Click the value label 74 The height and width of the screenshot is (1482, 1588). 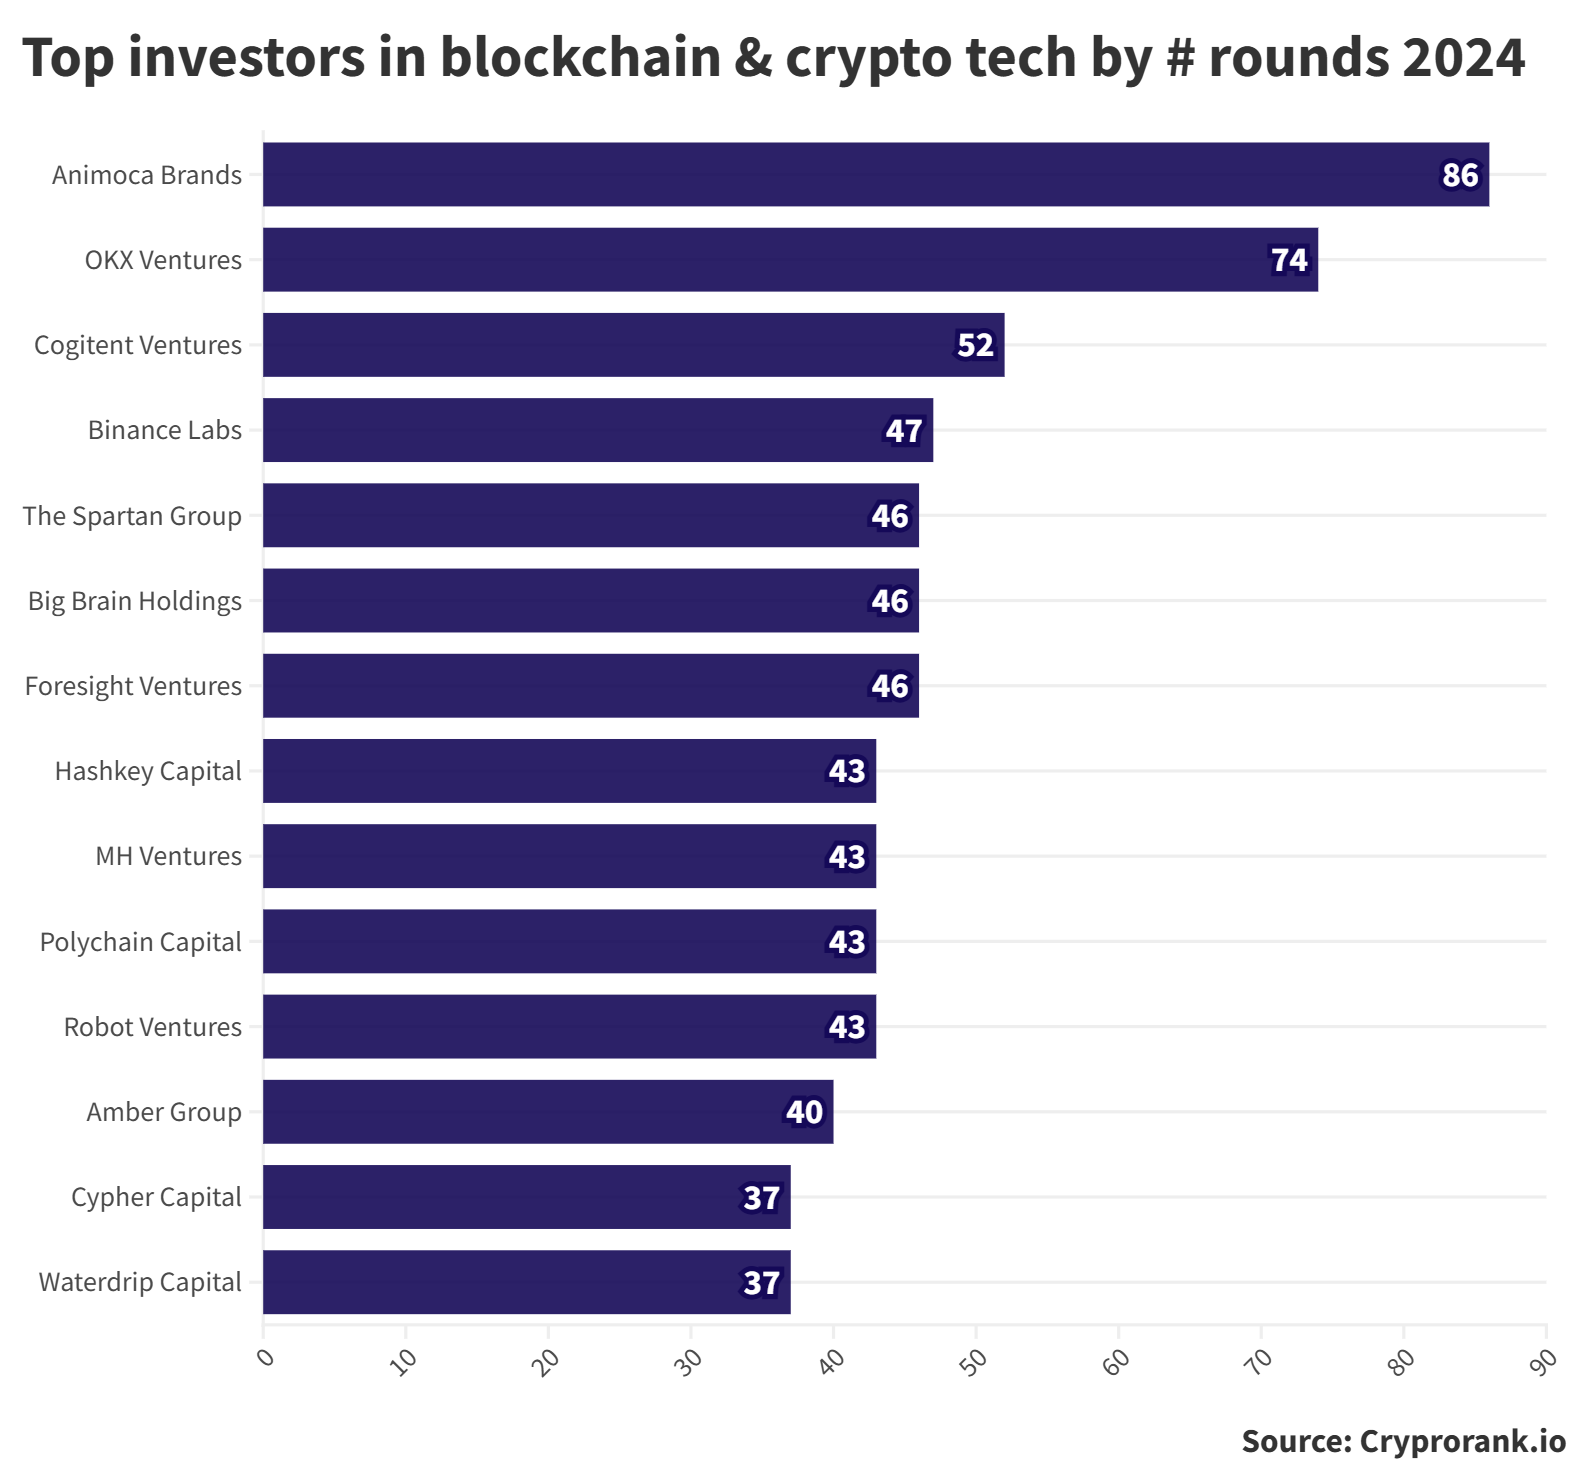pos(1289,260)
